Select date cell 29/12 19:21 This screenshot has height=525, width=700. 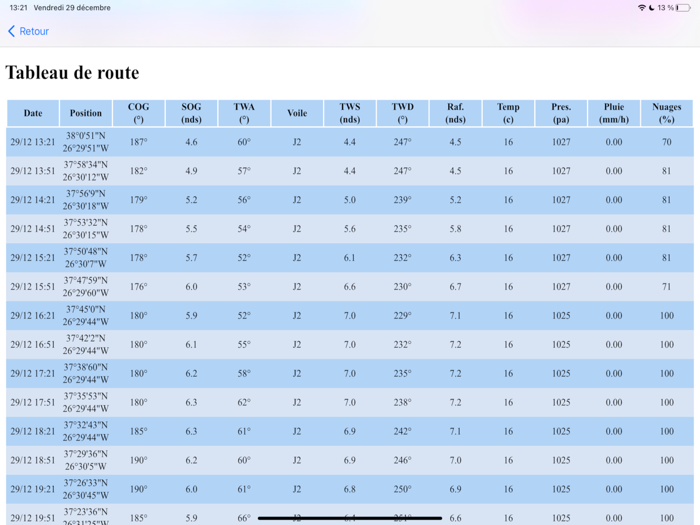click(33, 489)
